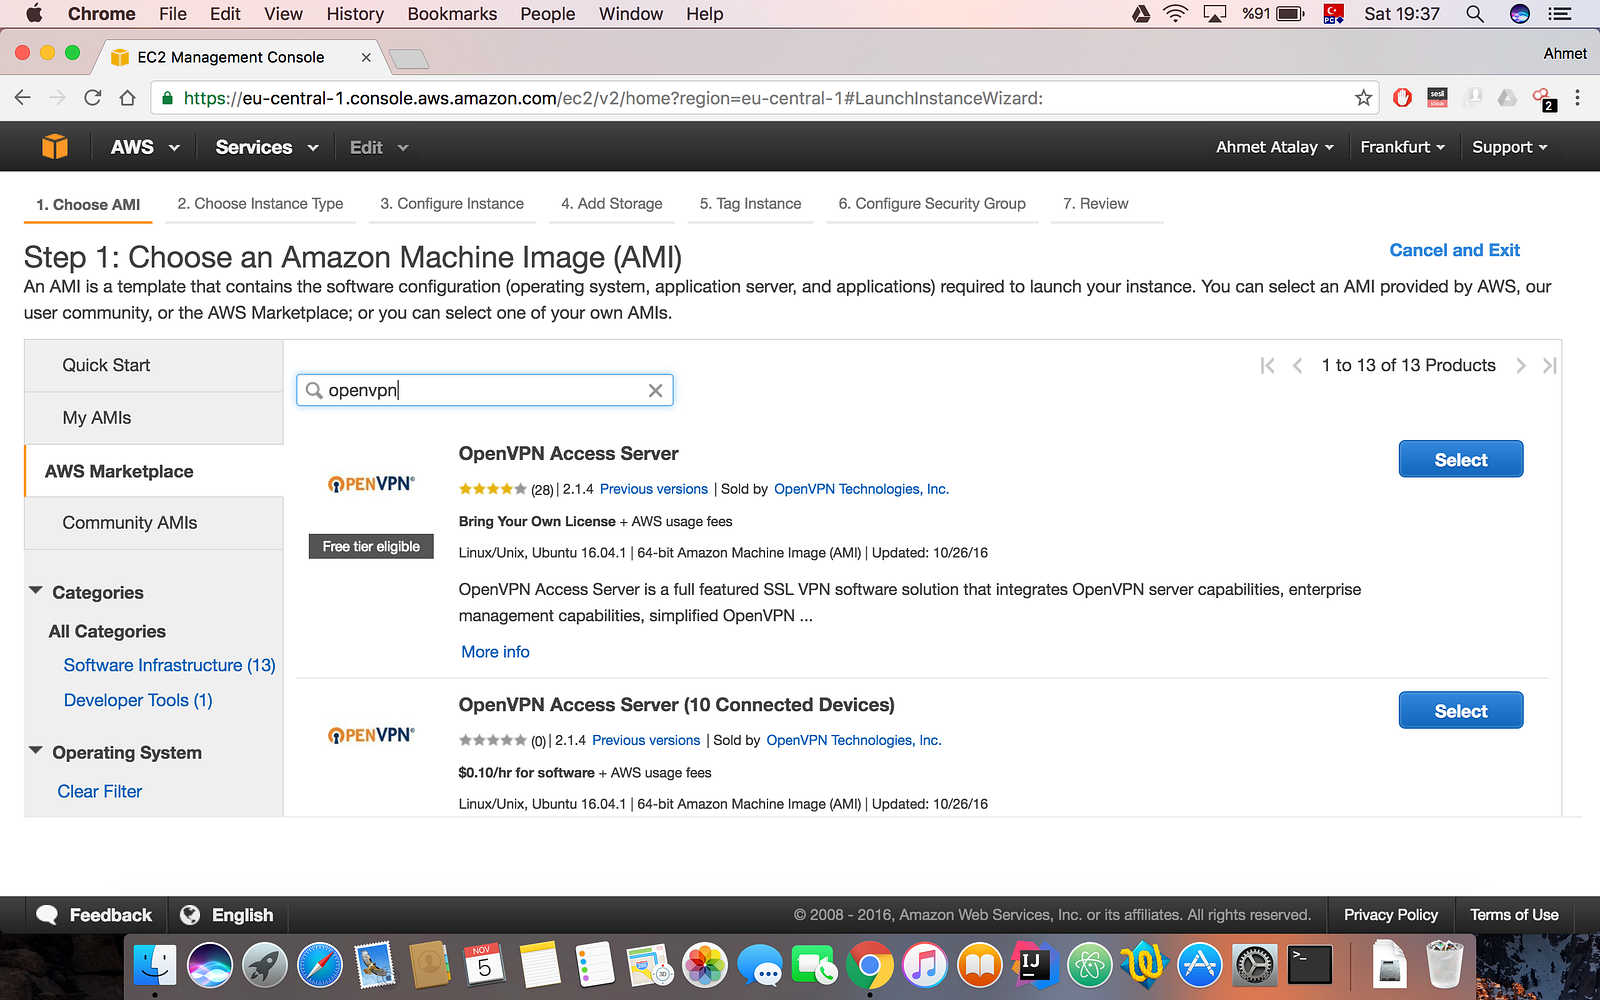
Task: Go back with the browser back arrow
Action: (23, 98)
